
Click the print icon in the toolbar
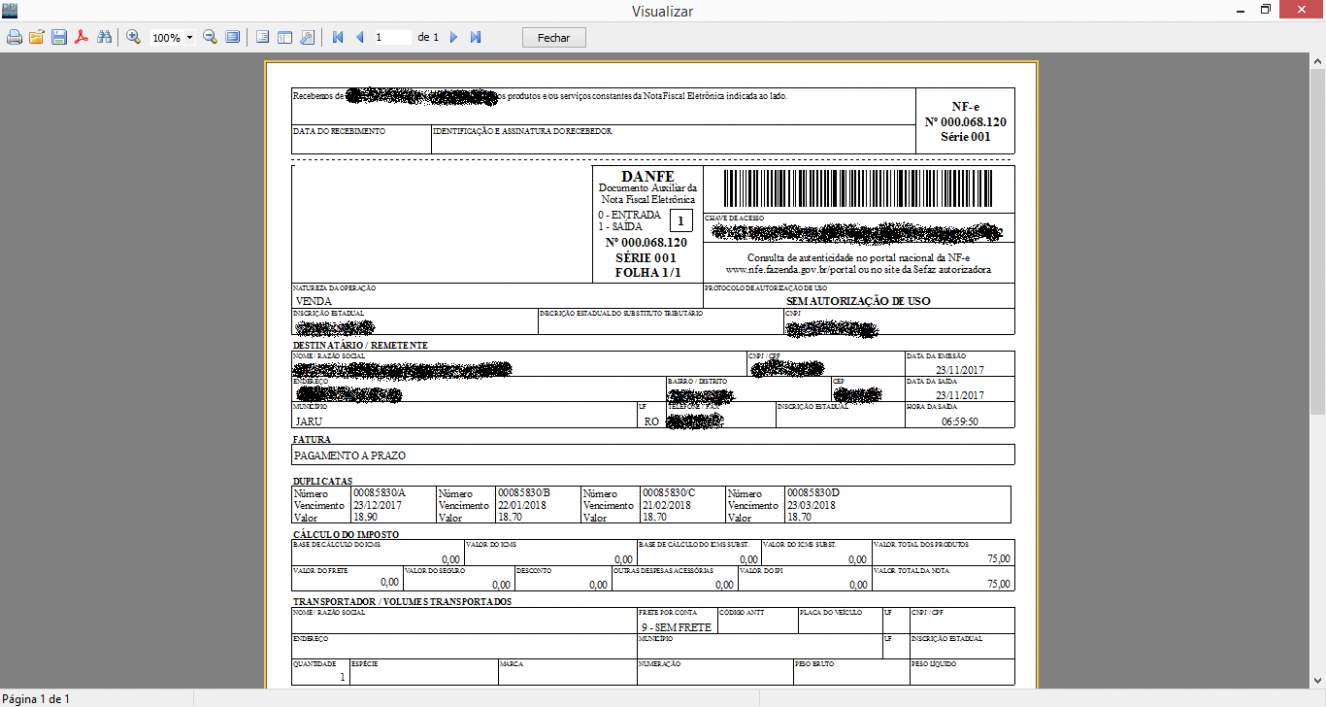(x=14, y=37)
